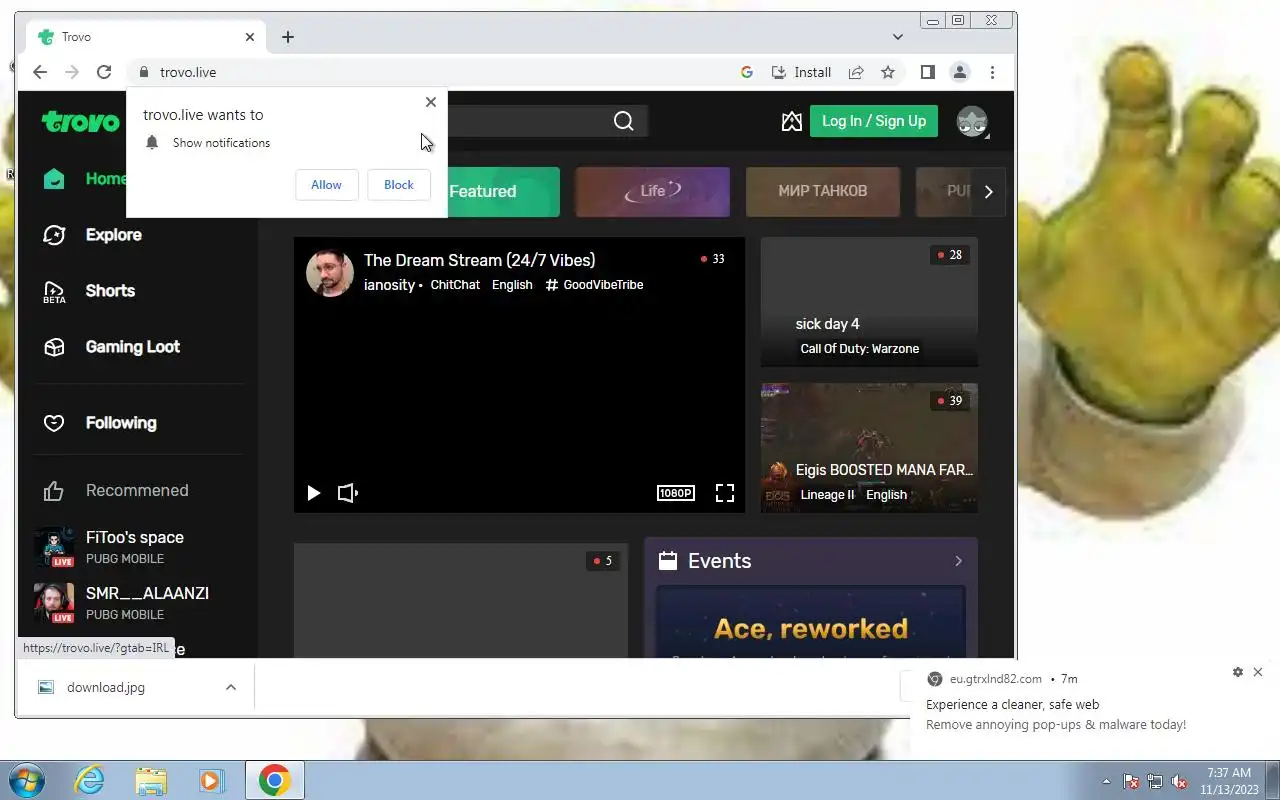Open the Eigis BOOSTED MANA stream card
1280x800 pixels.
coord(869,448)
